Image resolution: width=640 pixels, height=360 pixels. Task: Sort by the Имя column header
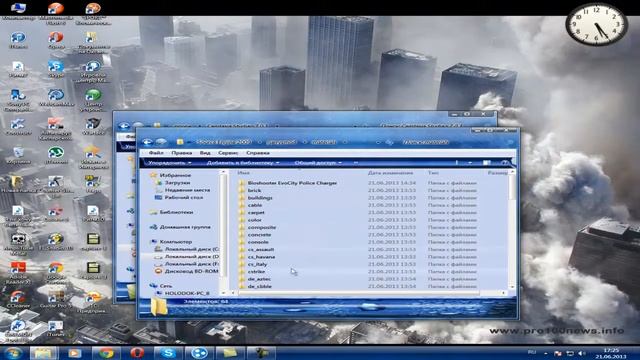(243, 173)
